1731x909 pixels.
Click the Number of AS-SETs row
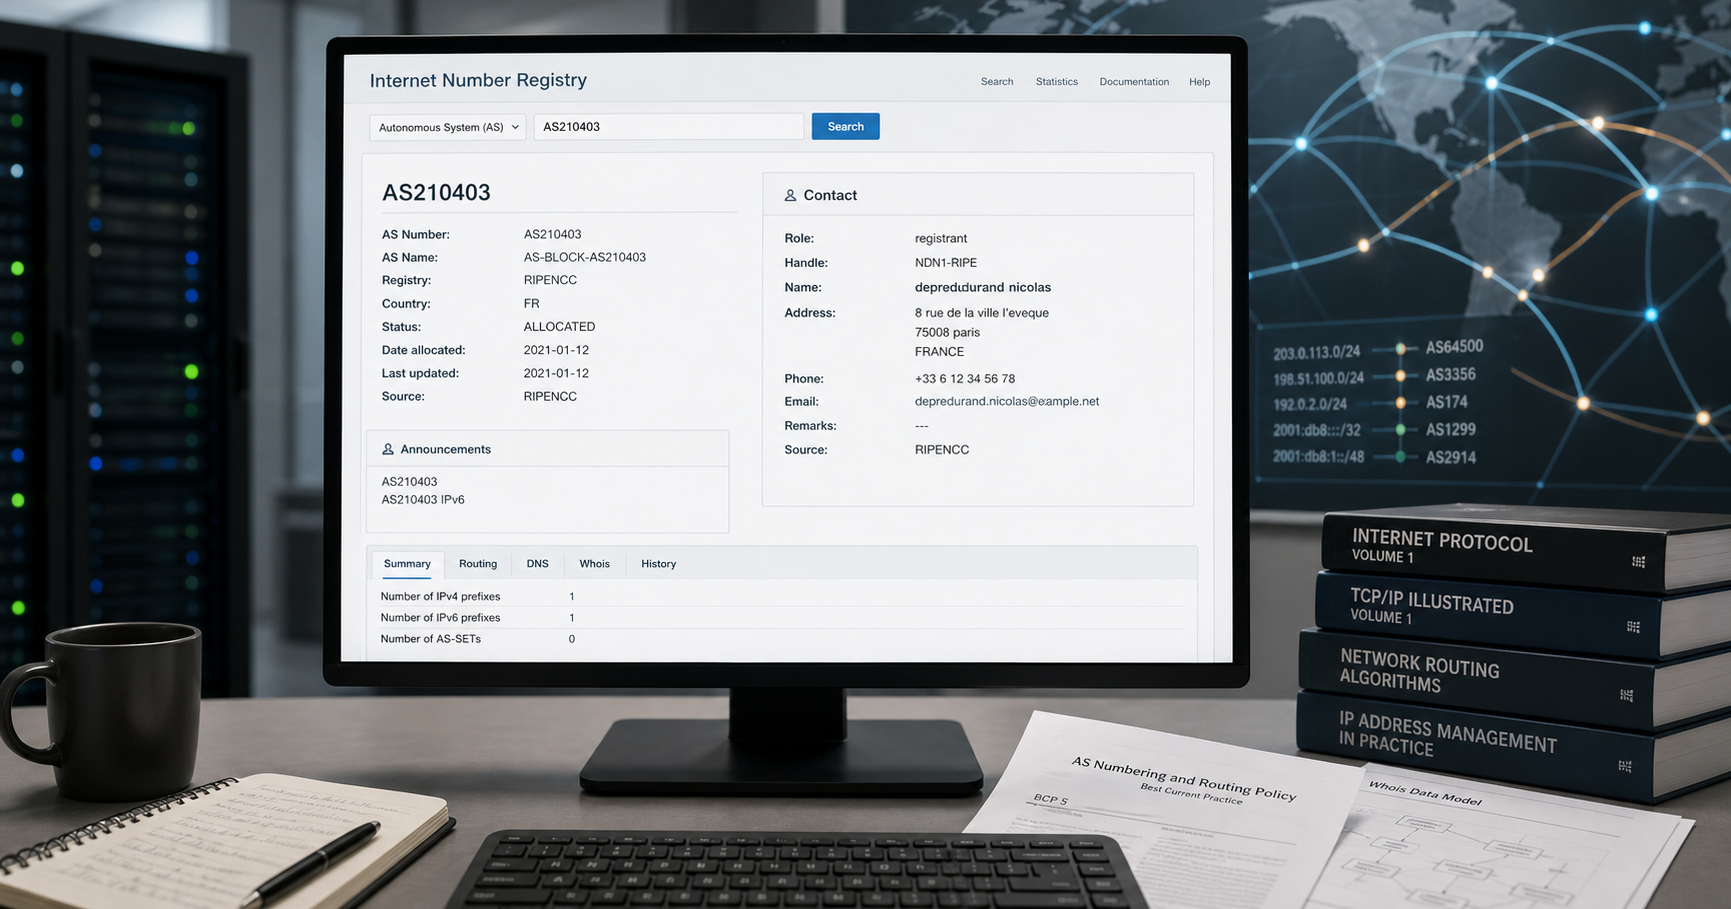coord(780,639)
